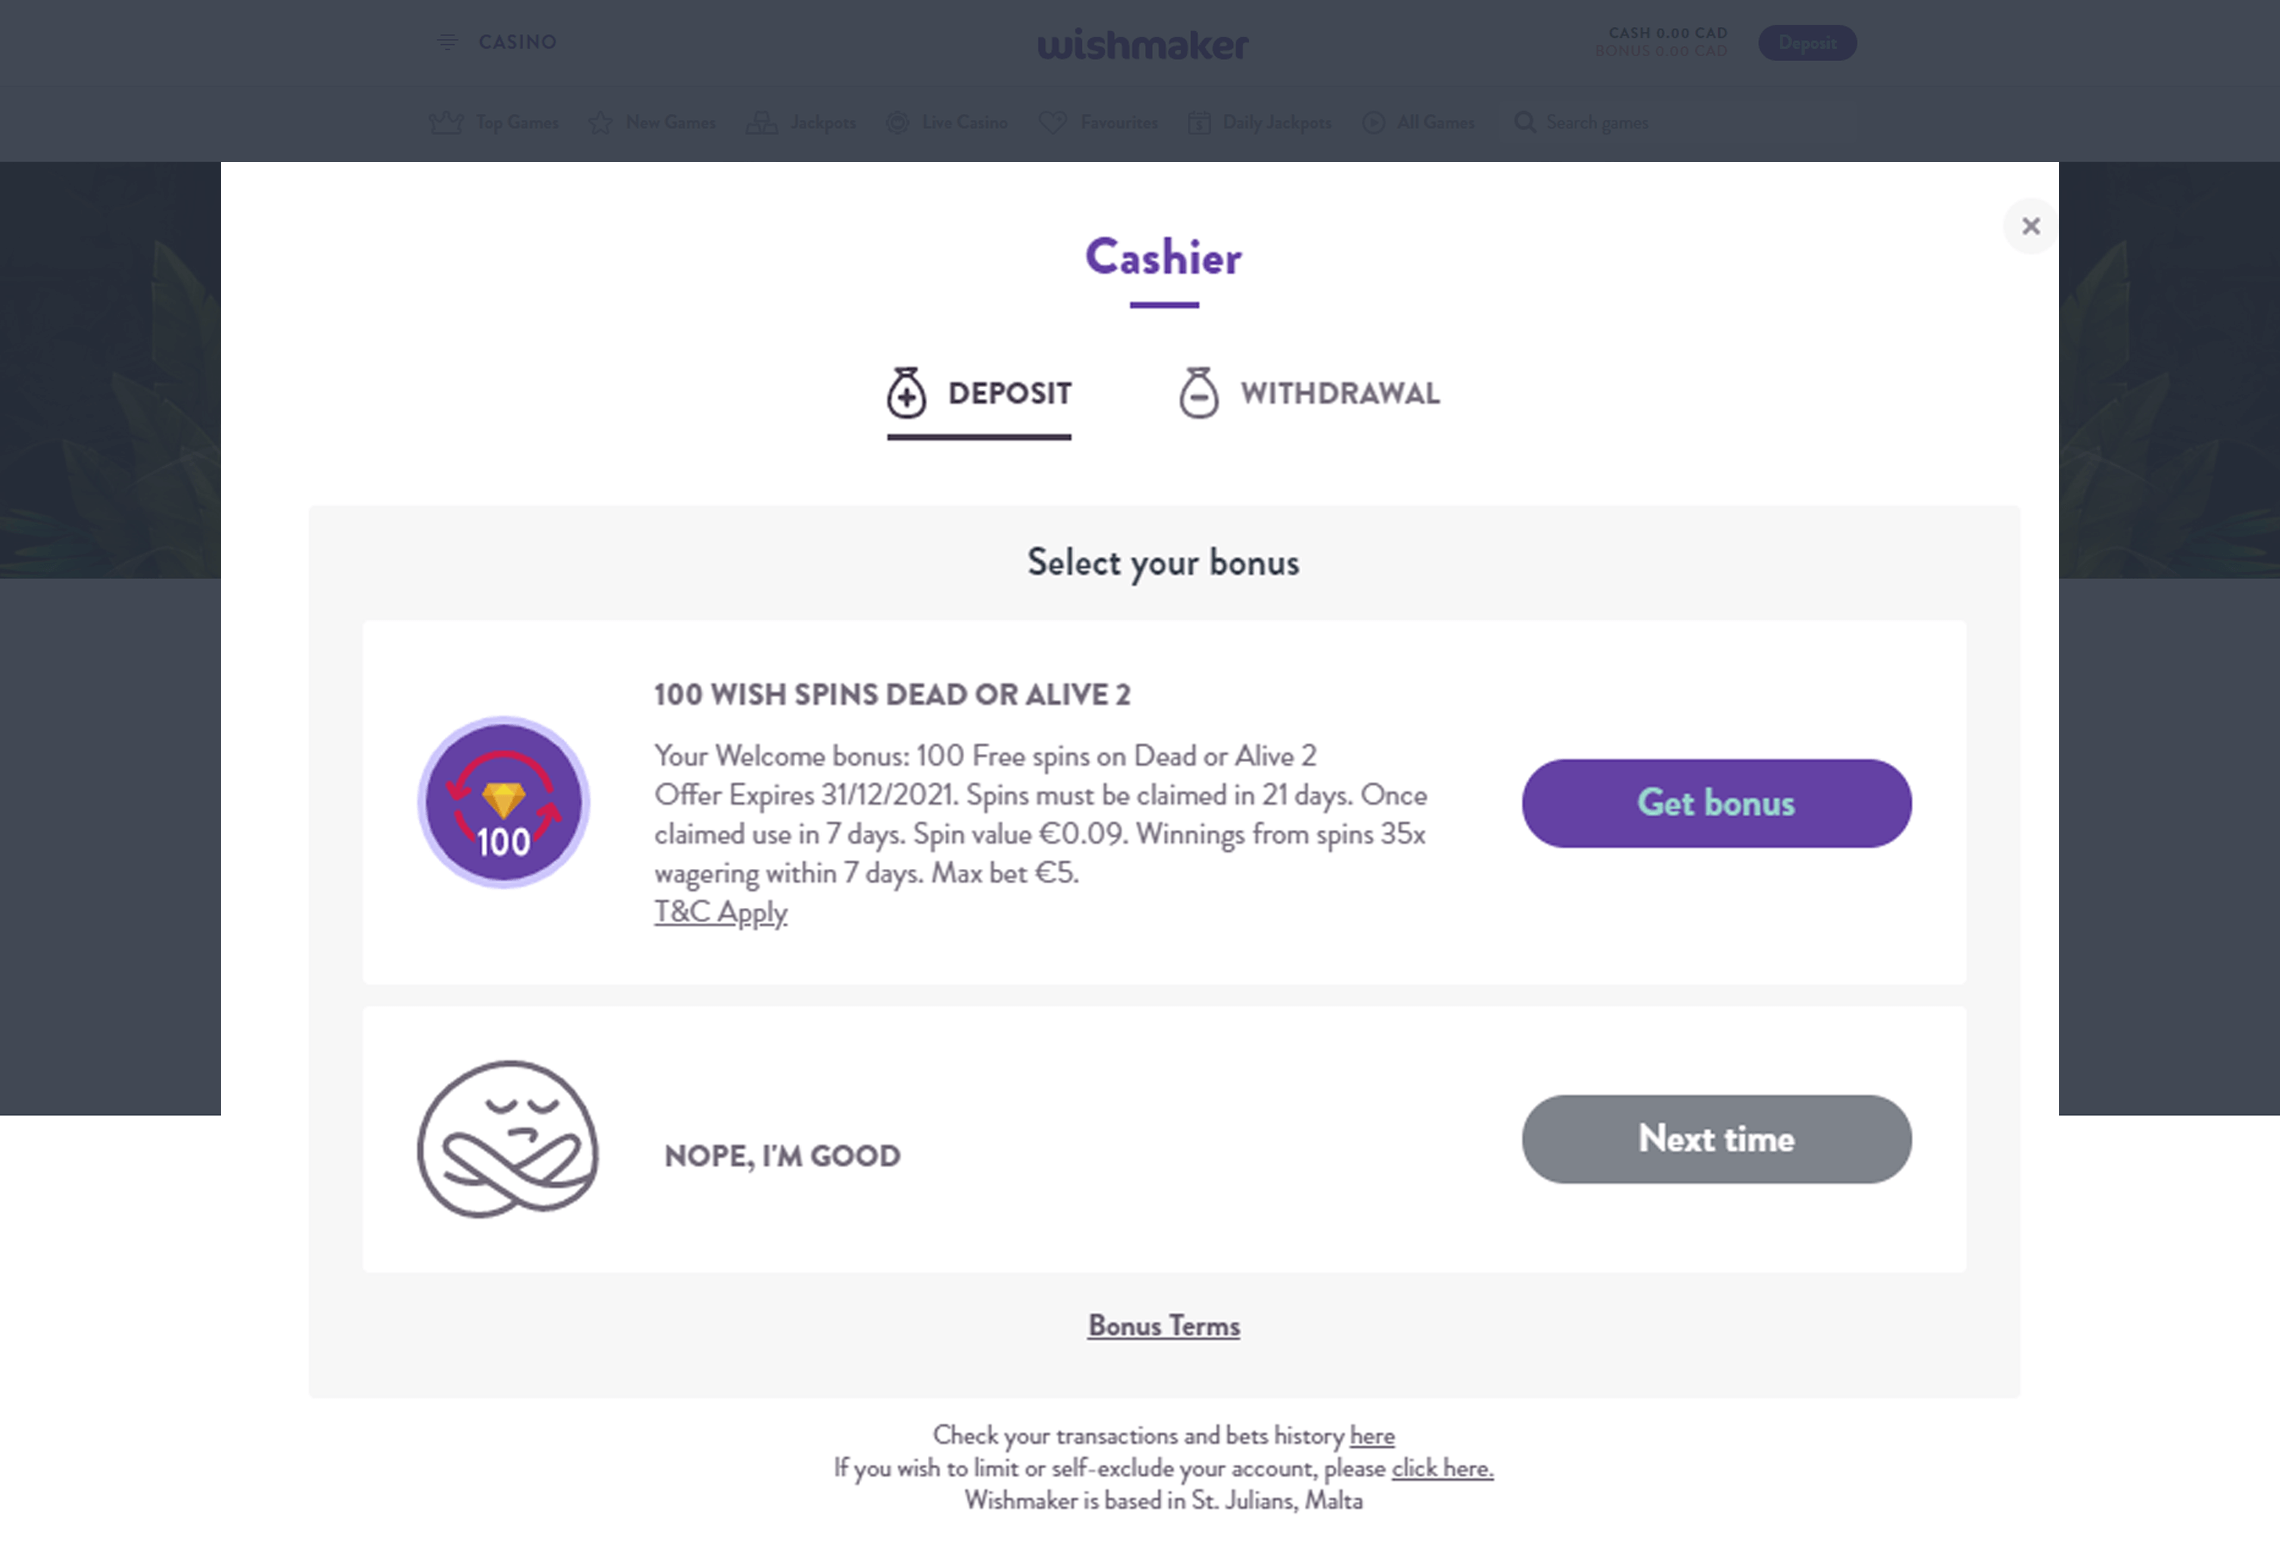Click the Jackpots podium icon
Viewport: 2280px width, 1567px height.
tap(762, 123)
